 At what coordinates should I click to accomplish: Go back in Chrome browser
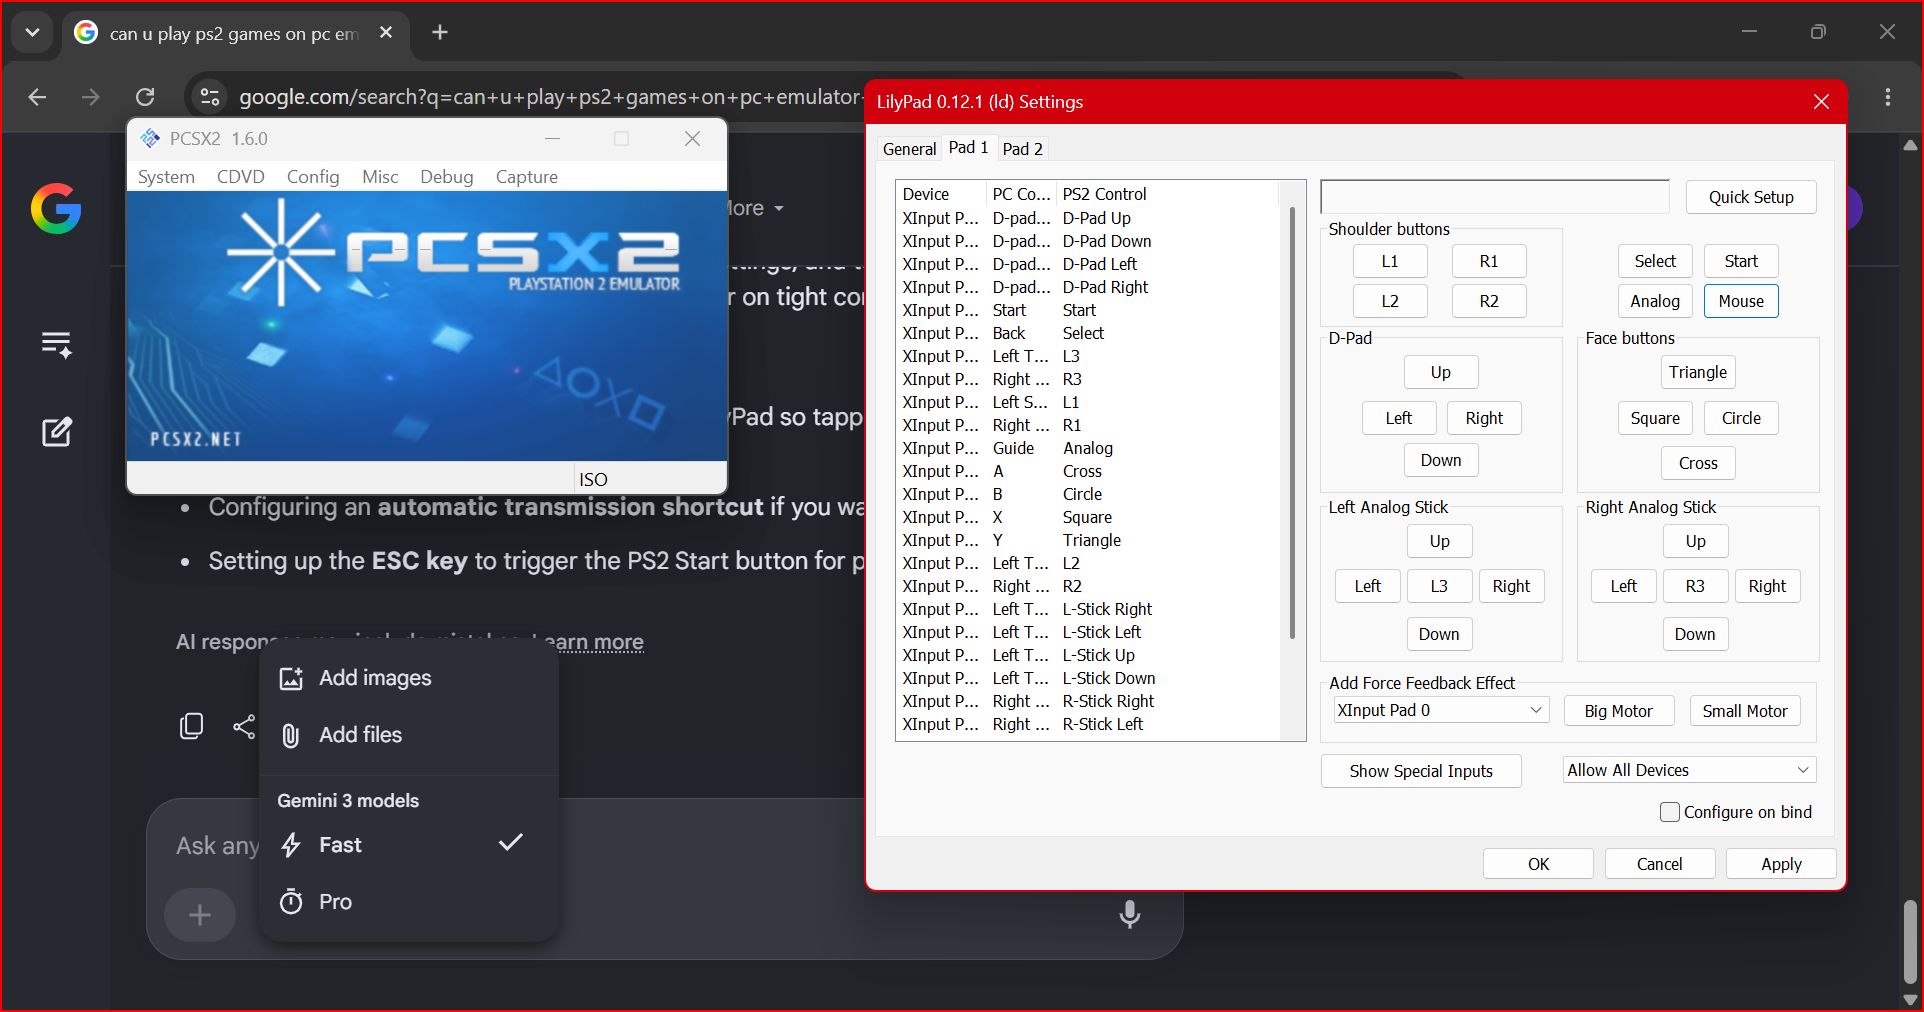point(37,97)
